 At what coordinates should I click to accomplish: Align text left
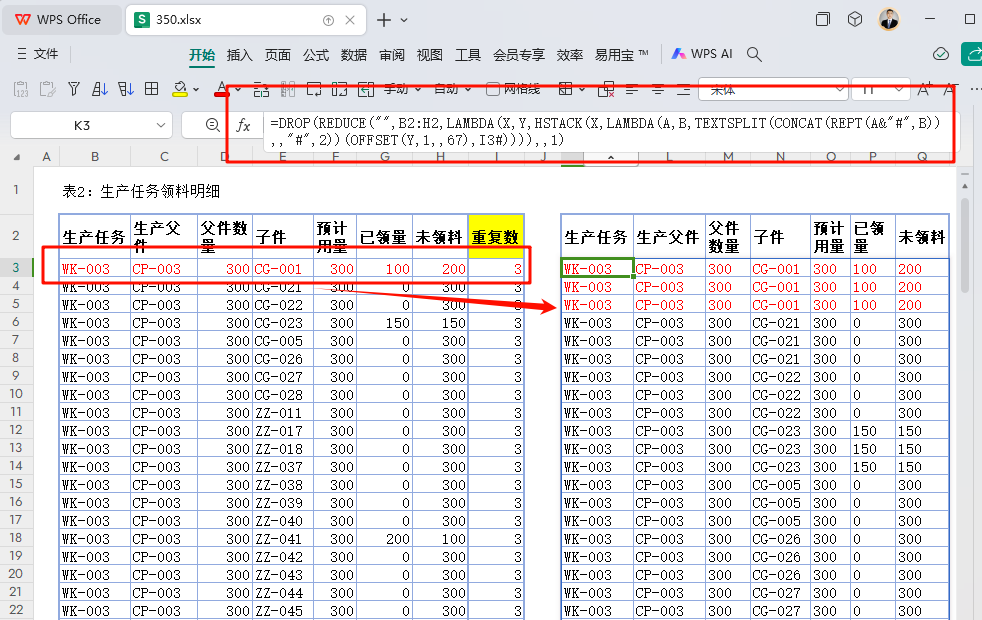coord(632,90)
